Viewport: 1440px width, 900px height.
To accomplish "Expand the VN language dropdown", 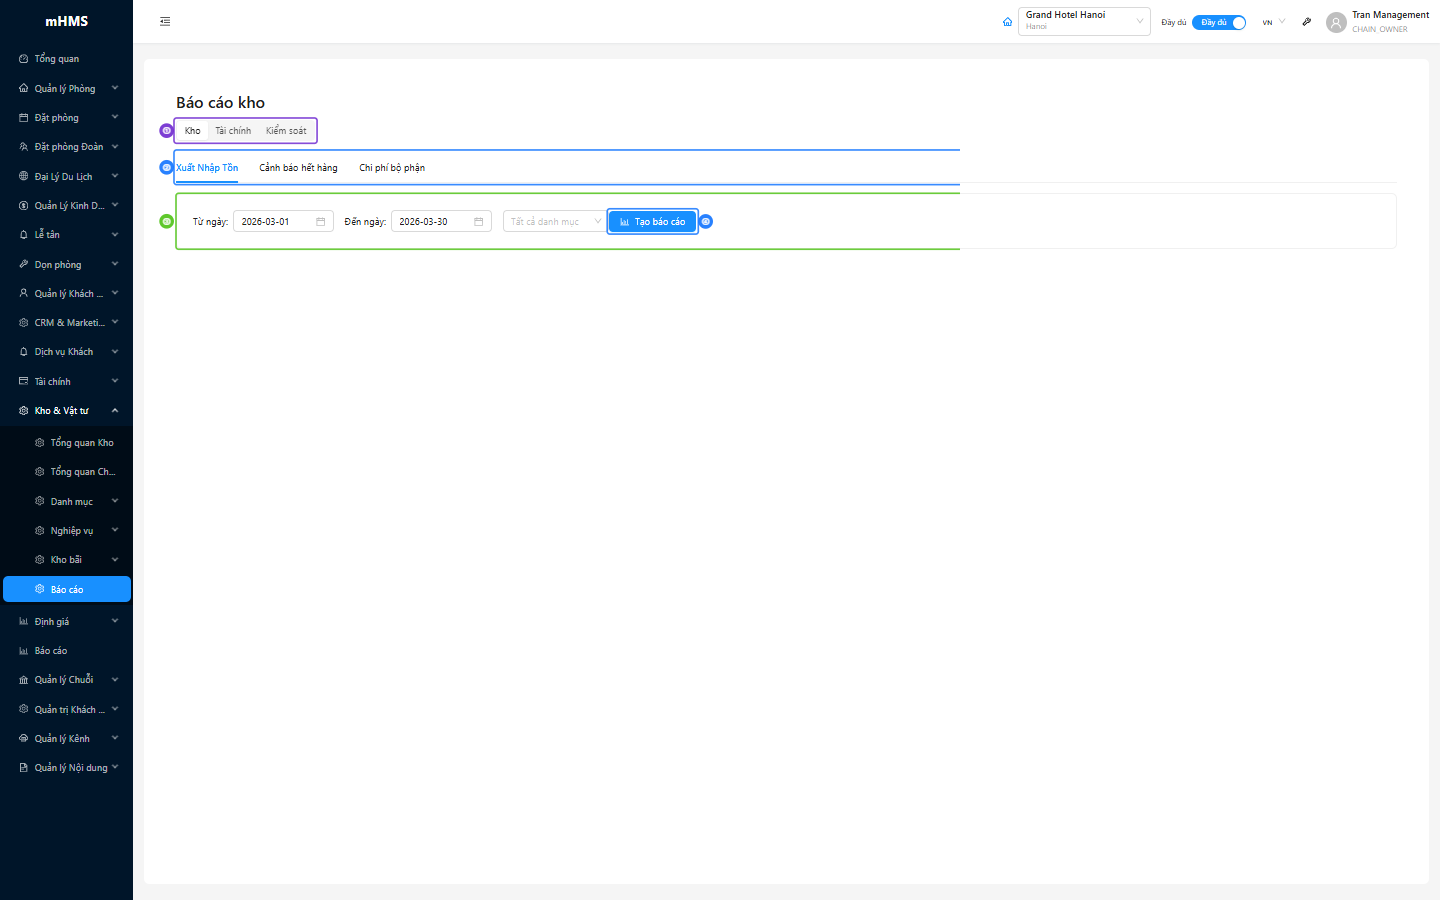I will [1273, 22].
